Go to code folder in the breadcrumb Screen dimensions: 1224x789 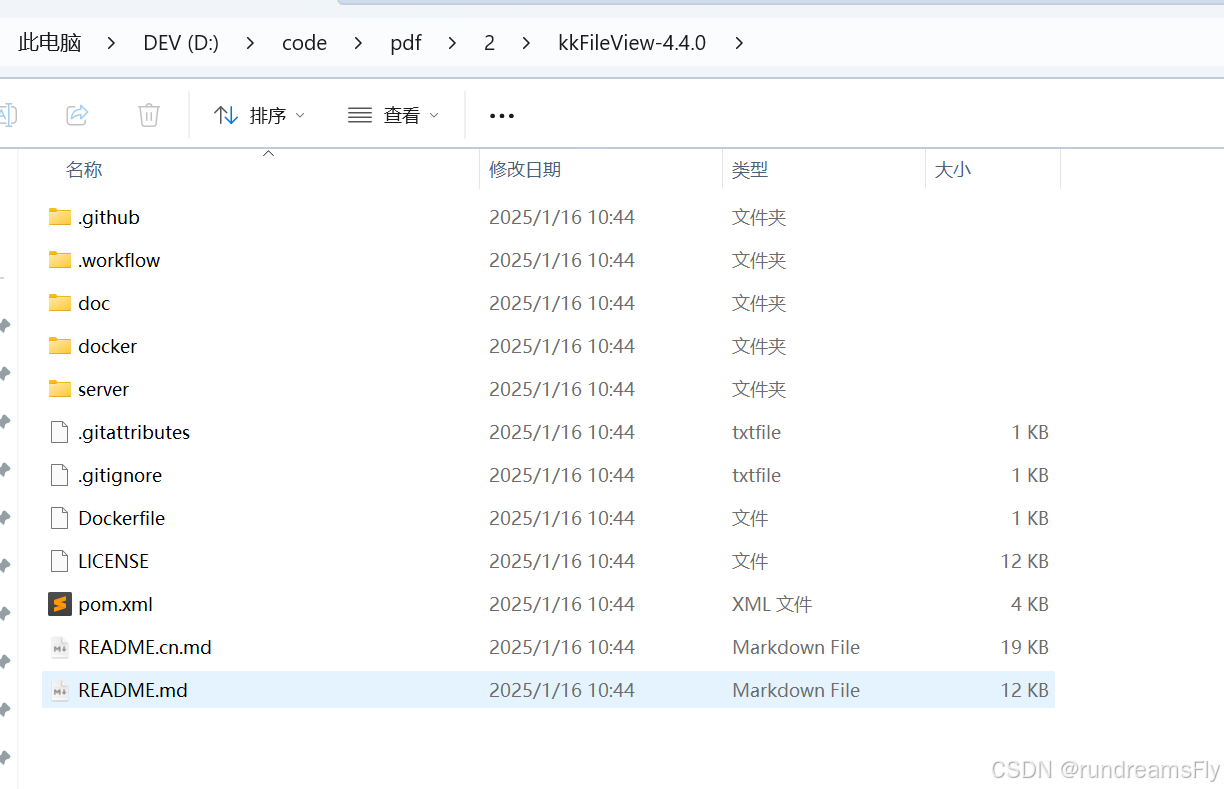(x=305, y=43)
